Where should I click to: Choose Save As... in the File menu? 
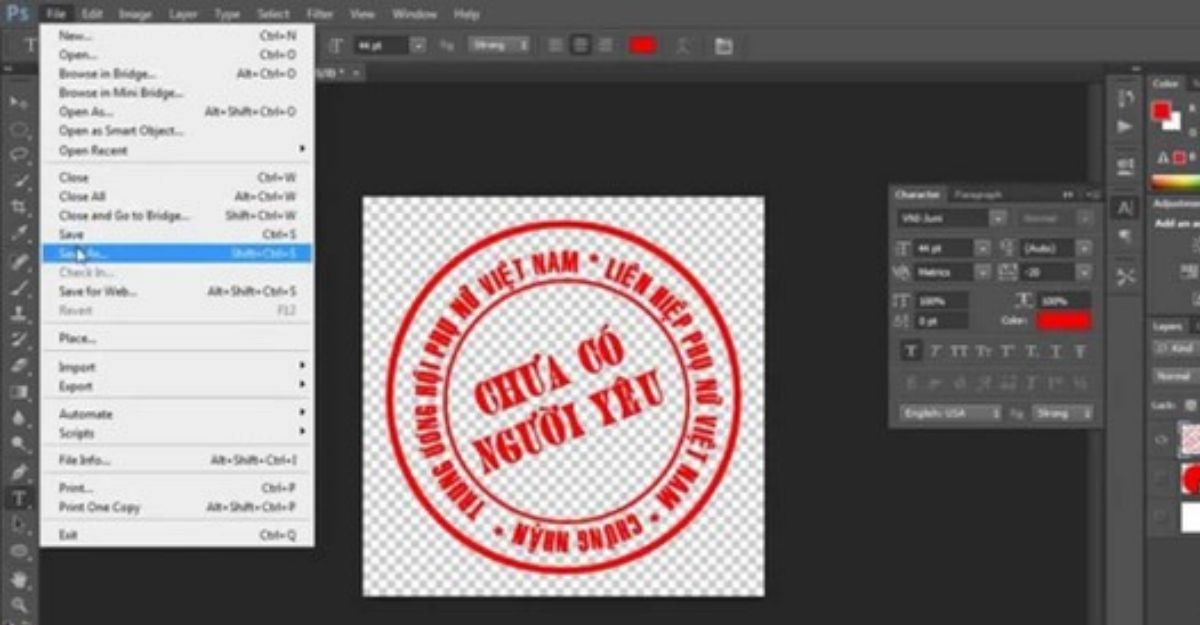coord(177,254)
